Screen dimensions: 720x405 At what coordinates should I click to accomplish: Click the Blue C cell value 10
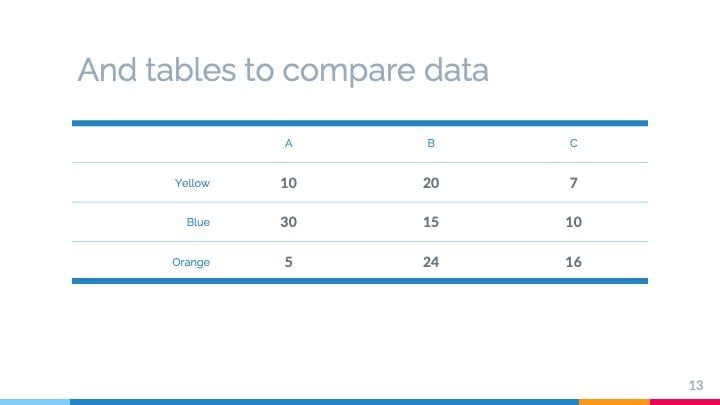[x=574, y=222]
